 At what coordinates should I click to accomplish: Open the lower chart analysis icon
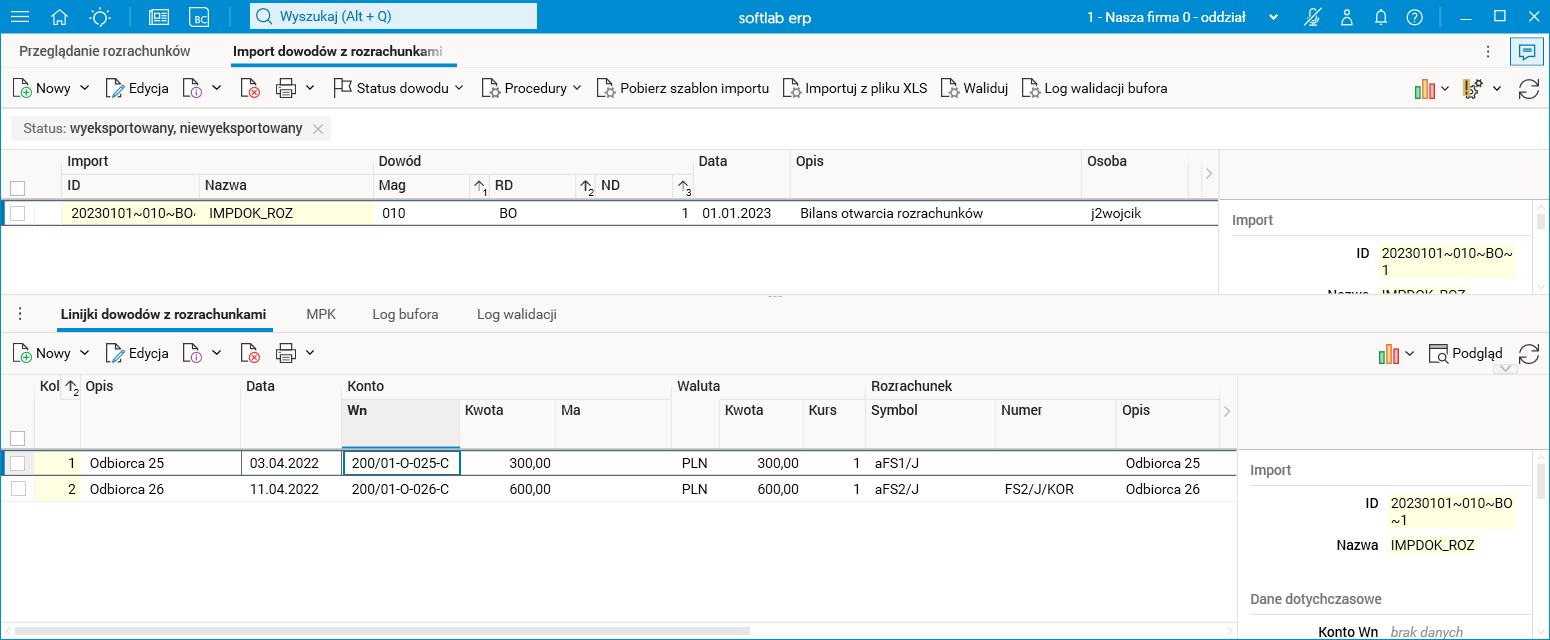(x=1388, y=353)
